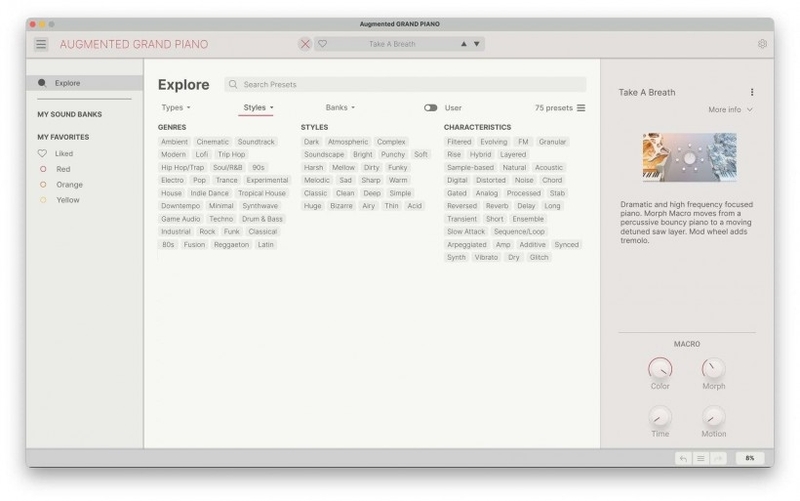Open the hamburger main menu
Viewport: 800px width, 501px height.
pyautogui.click(x=41, y=44)
